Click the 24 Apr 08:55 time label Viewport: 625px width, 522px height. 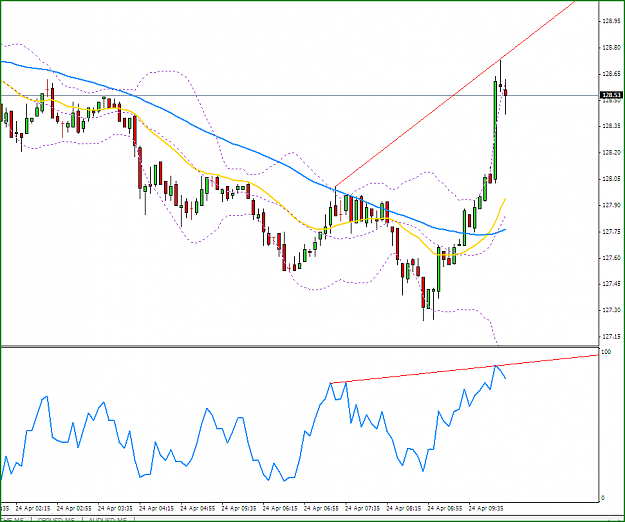tap(445, 508)
